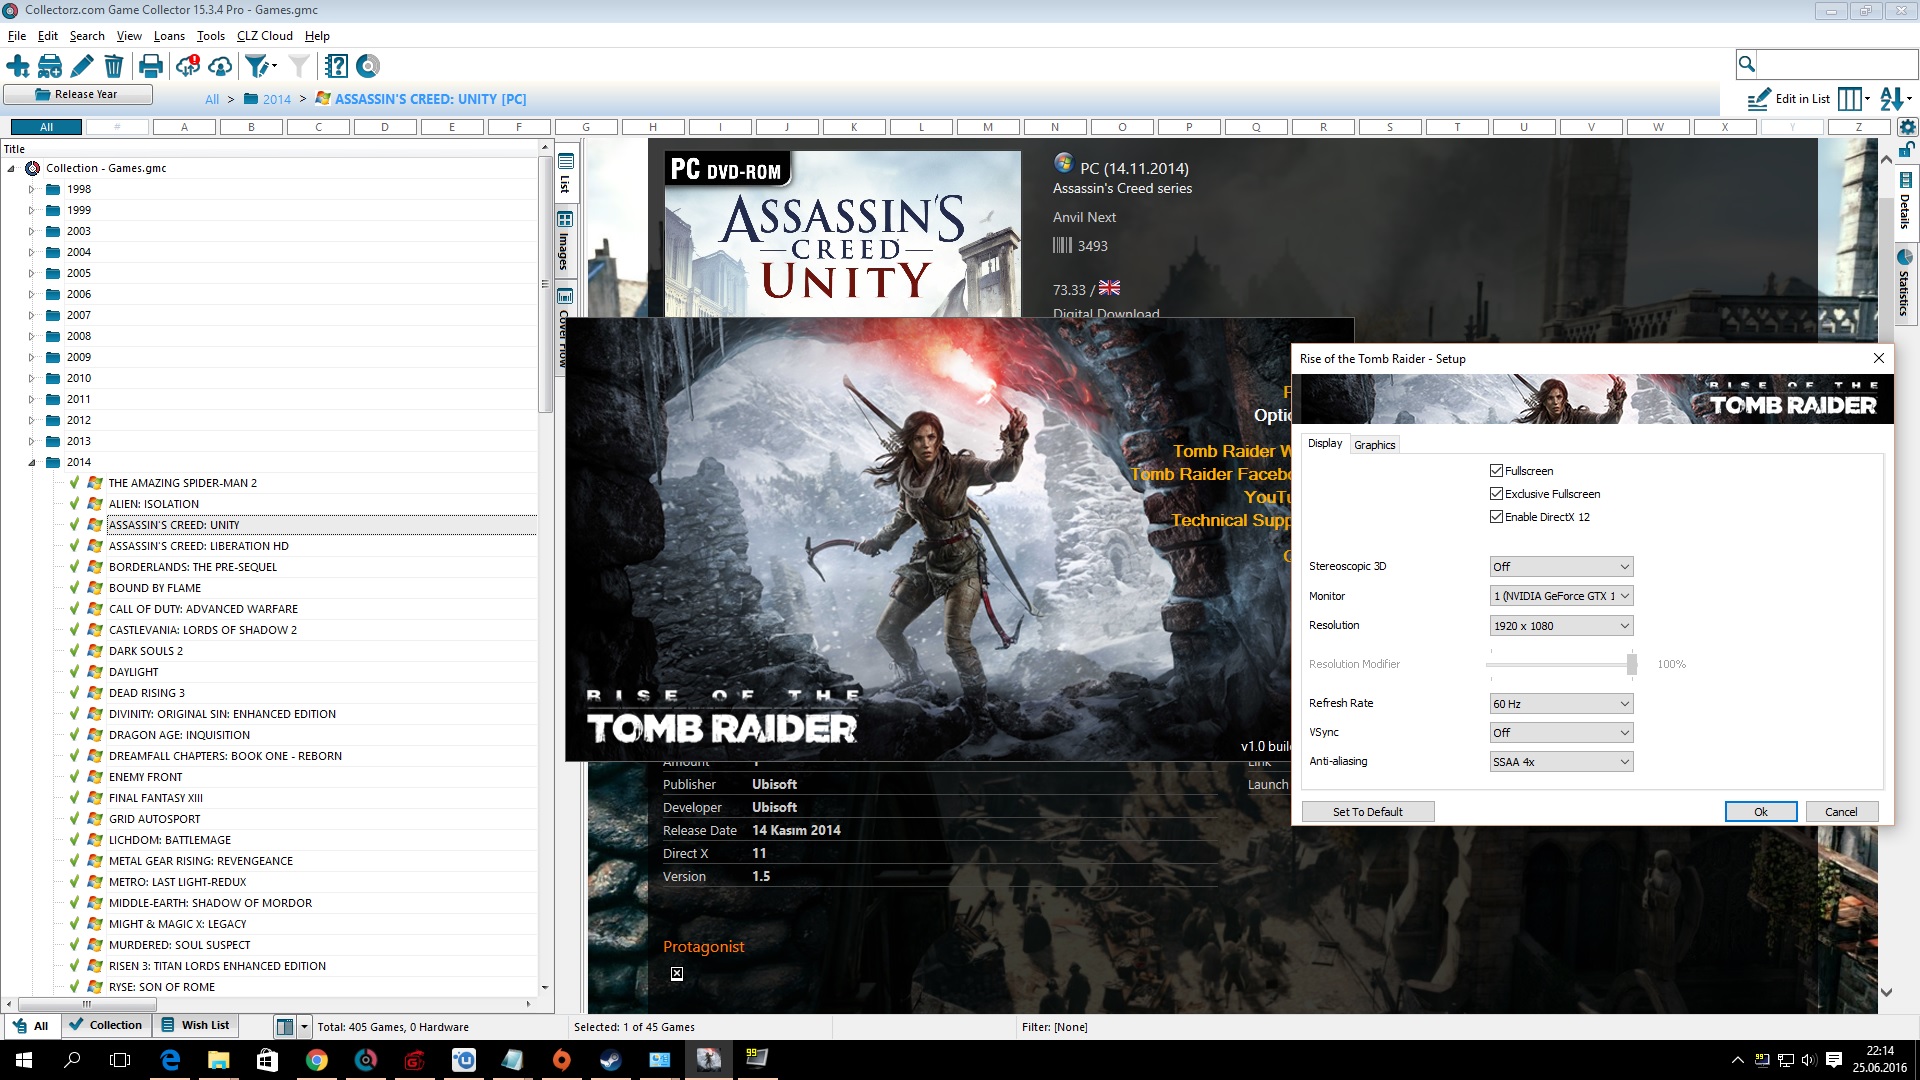
Task: Open File Explorer from the taskbar
Action: [218, 1060]
